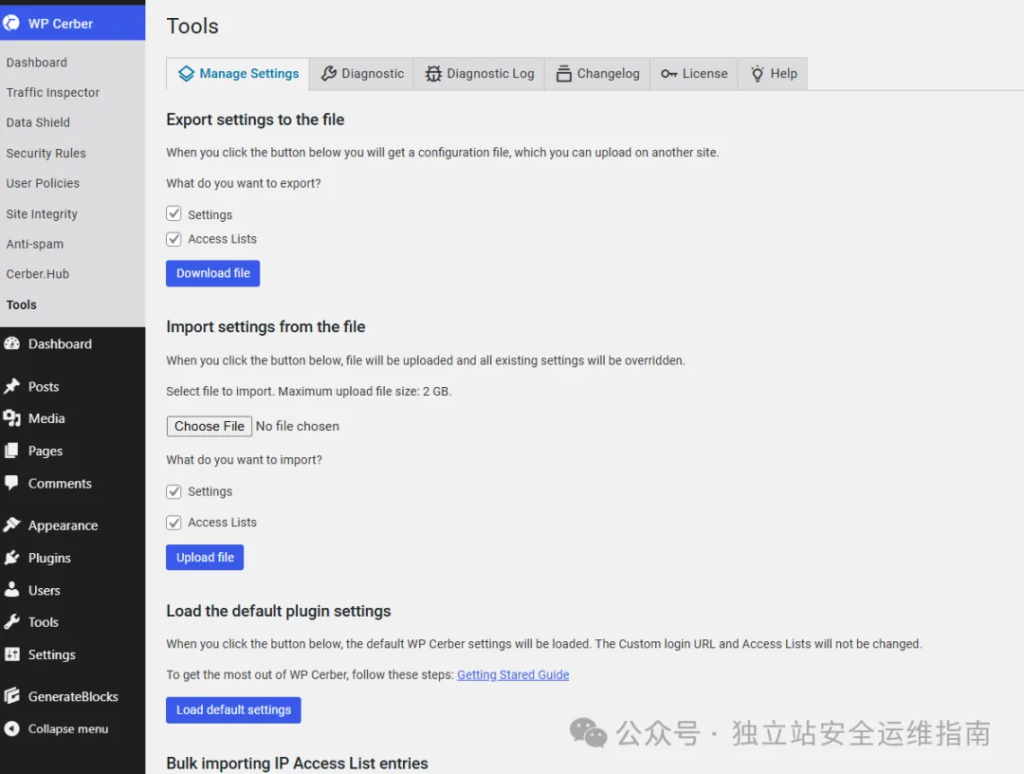Click the Appearance brush icon
Viewport: 1024px width, 774px height.
tap(12, 524)
